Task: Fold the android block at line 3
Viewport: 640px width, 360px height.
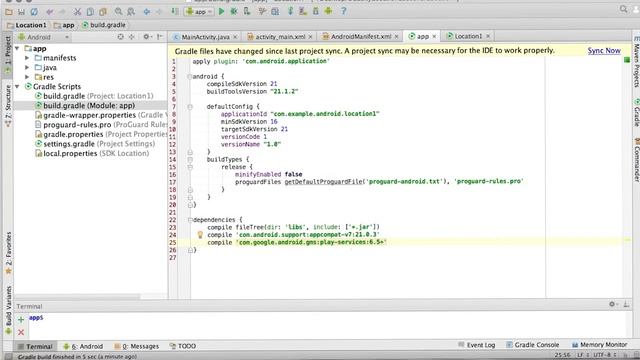Action: pos(190,76)
